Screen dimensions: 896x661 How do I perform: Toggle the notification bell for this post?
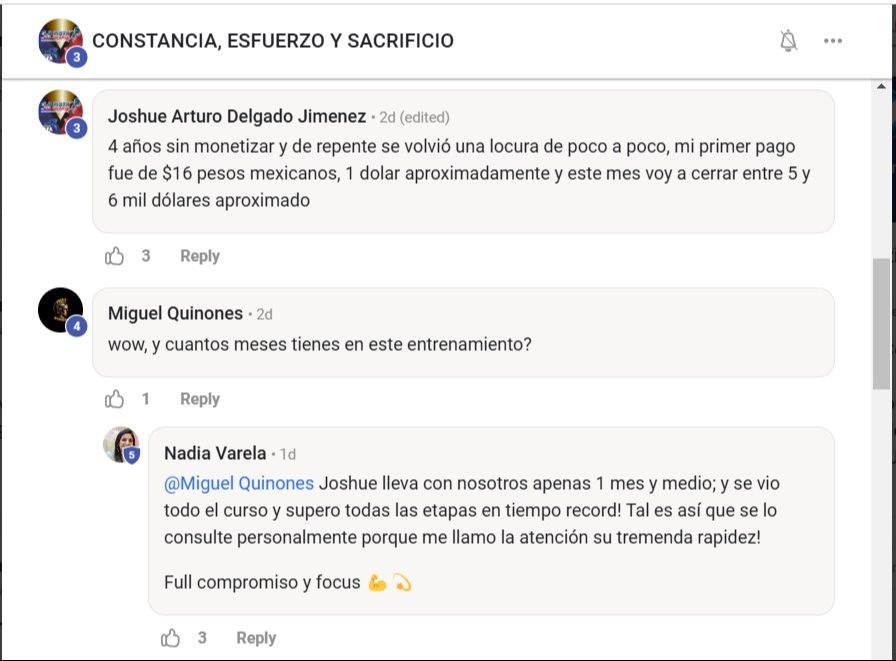pos(789,41)
